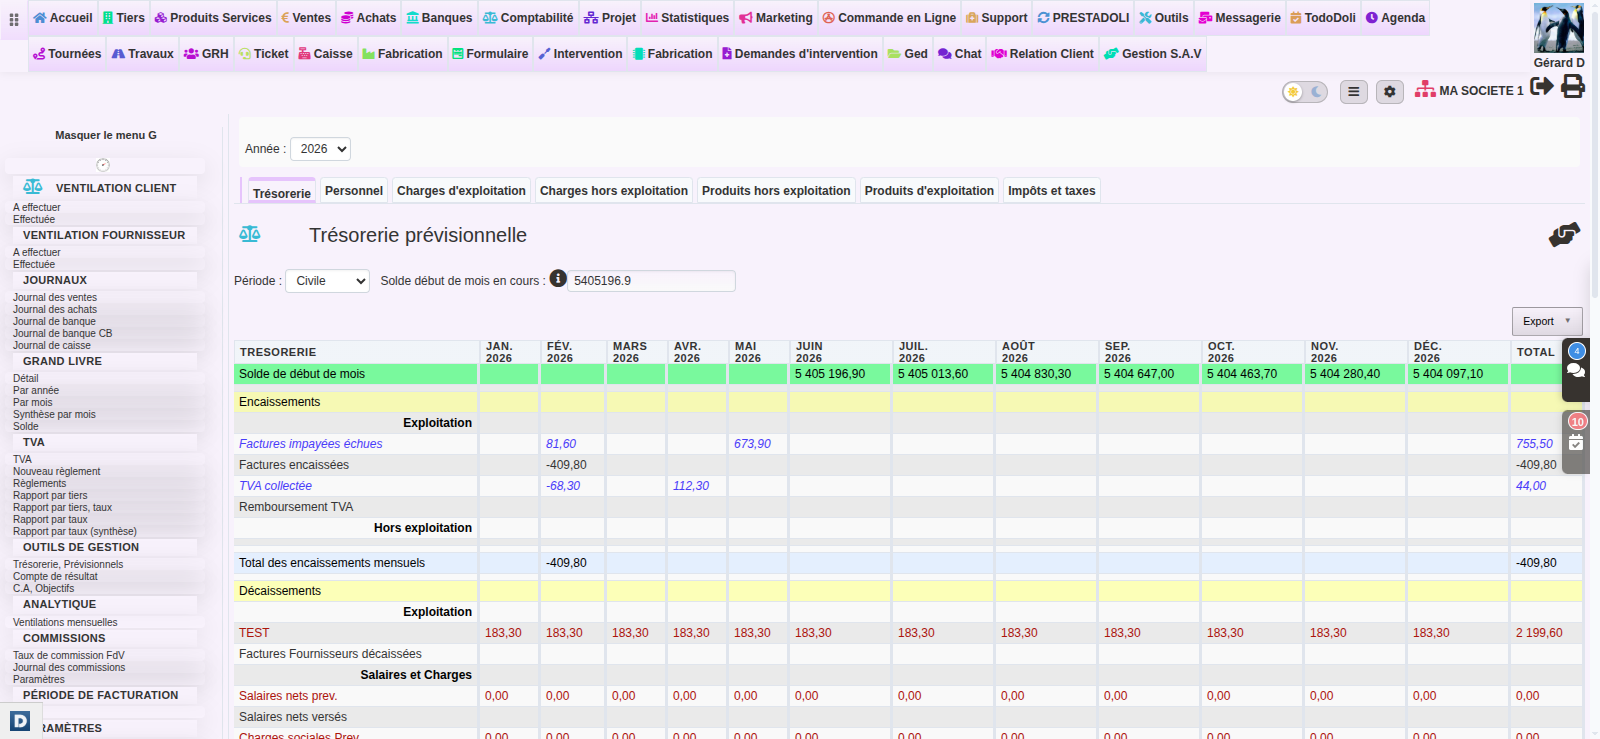Click Factures impayées échues link
This screenshot has height=739, width=1600.
pos(310,444)
